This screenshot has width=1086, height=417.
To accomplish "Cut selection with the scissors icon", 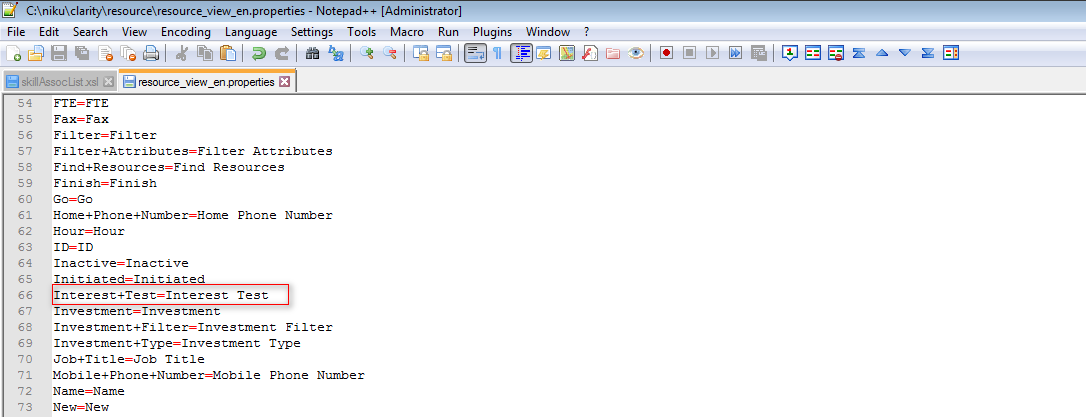I will coord(181,53).
